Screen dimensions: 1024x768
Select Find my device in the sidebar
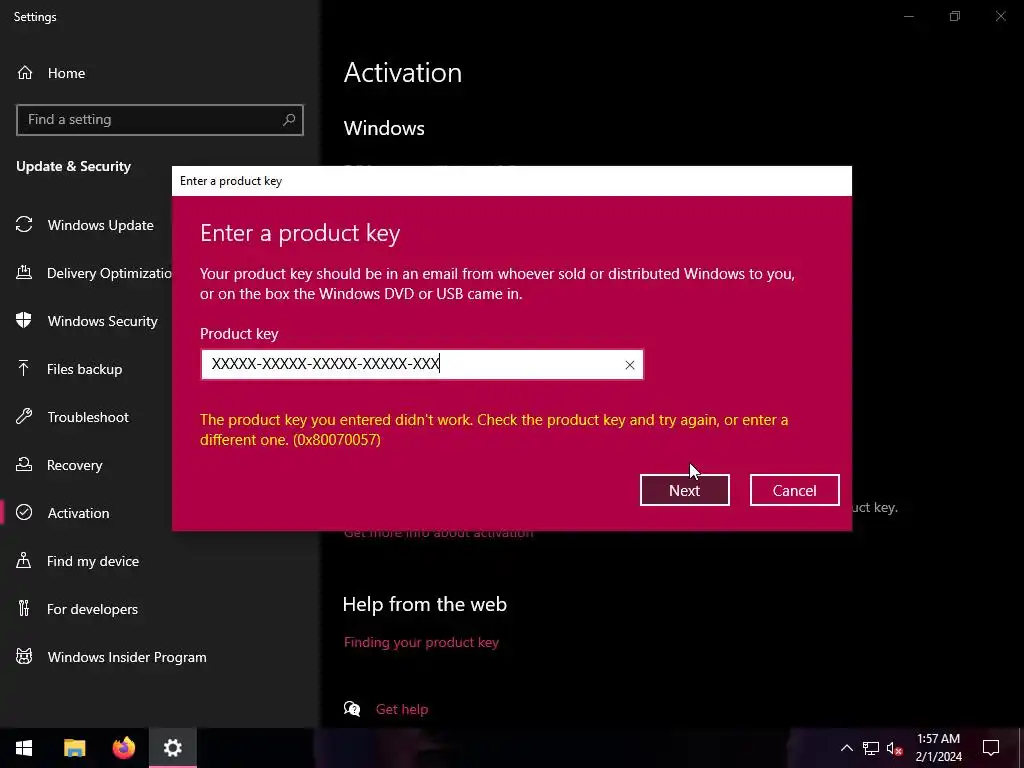point(93,561)
